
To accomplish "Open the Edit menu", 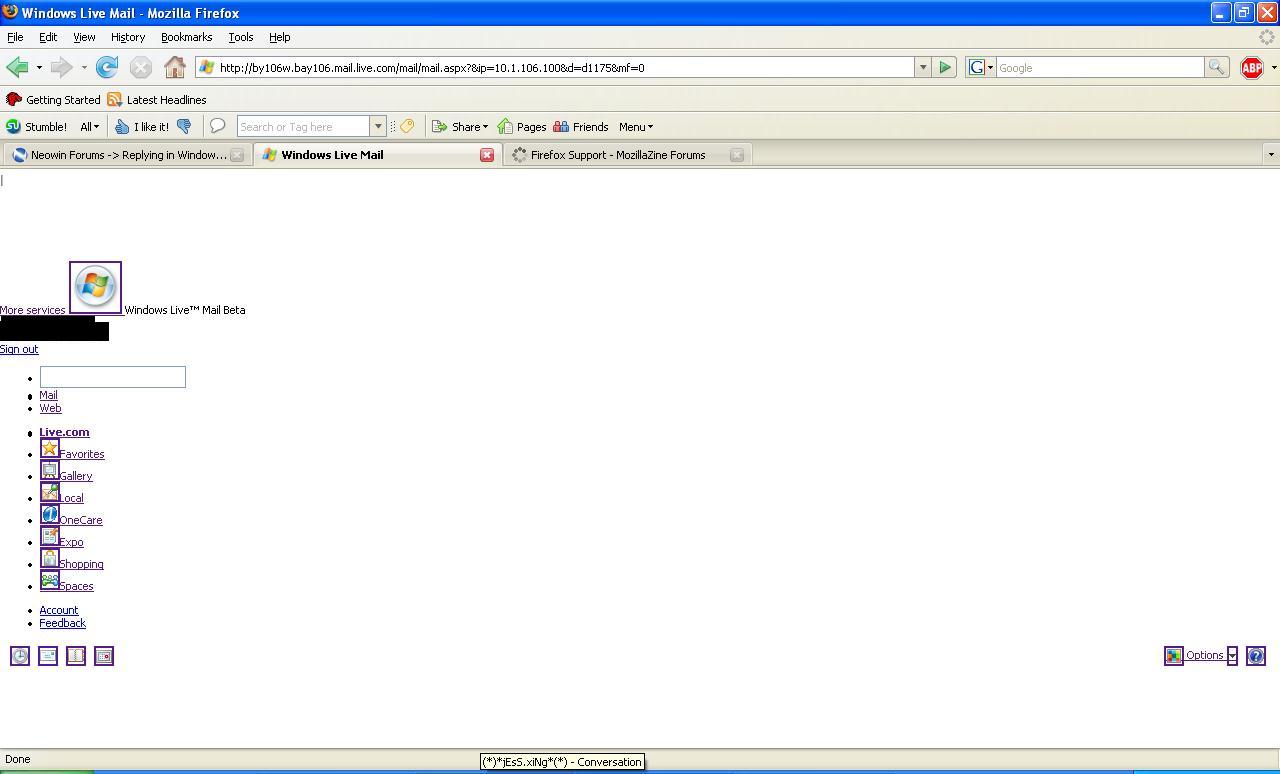I will [48, 37].
